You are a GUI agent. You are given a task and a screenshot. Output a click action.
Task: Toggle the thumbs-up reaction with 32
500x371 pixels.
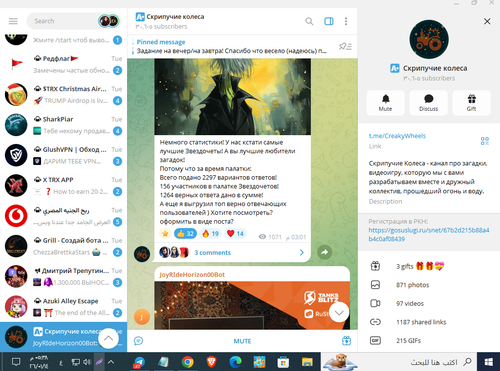pyautogui.click(x=185, y=233)
